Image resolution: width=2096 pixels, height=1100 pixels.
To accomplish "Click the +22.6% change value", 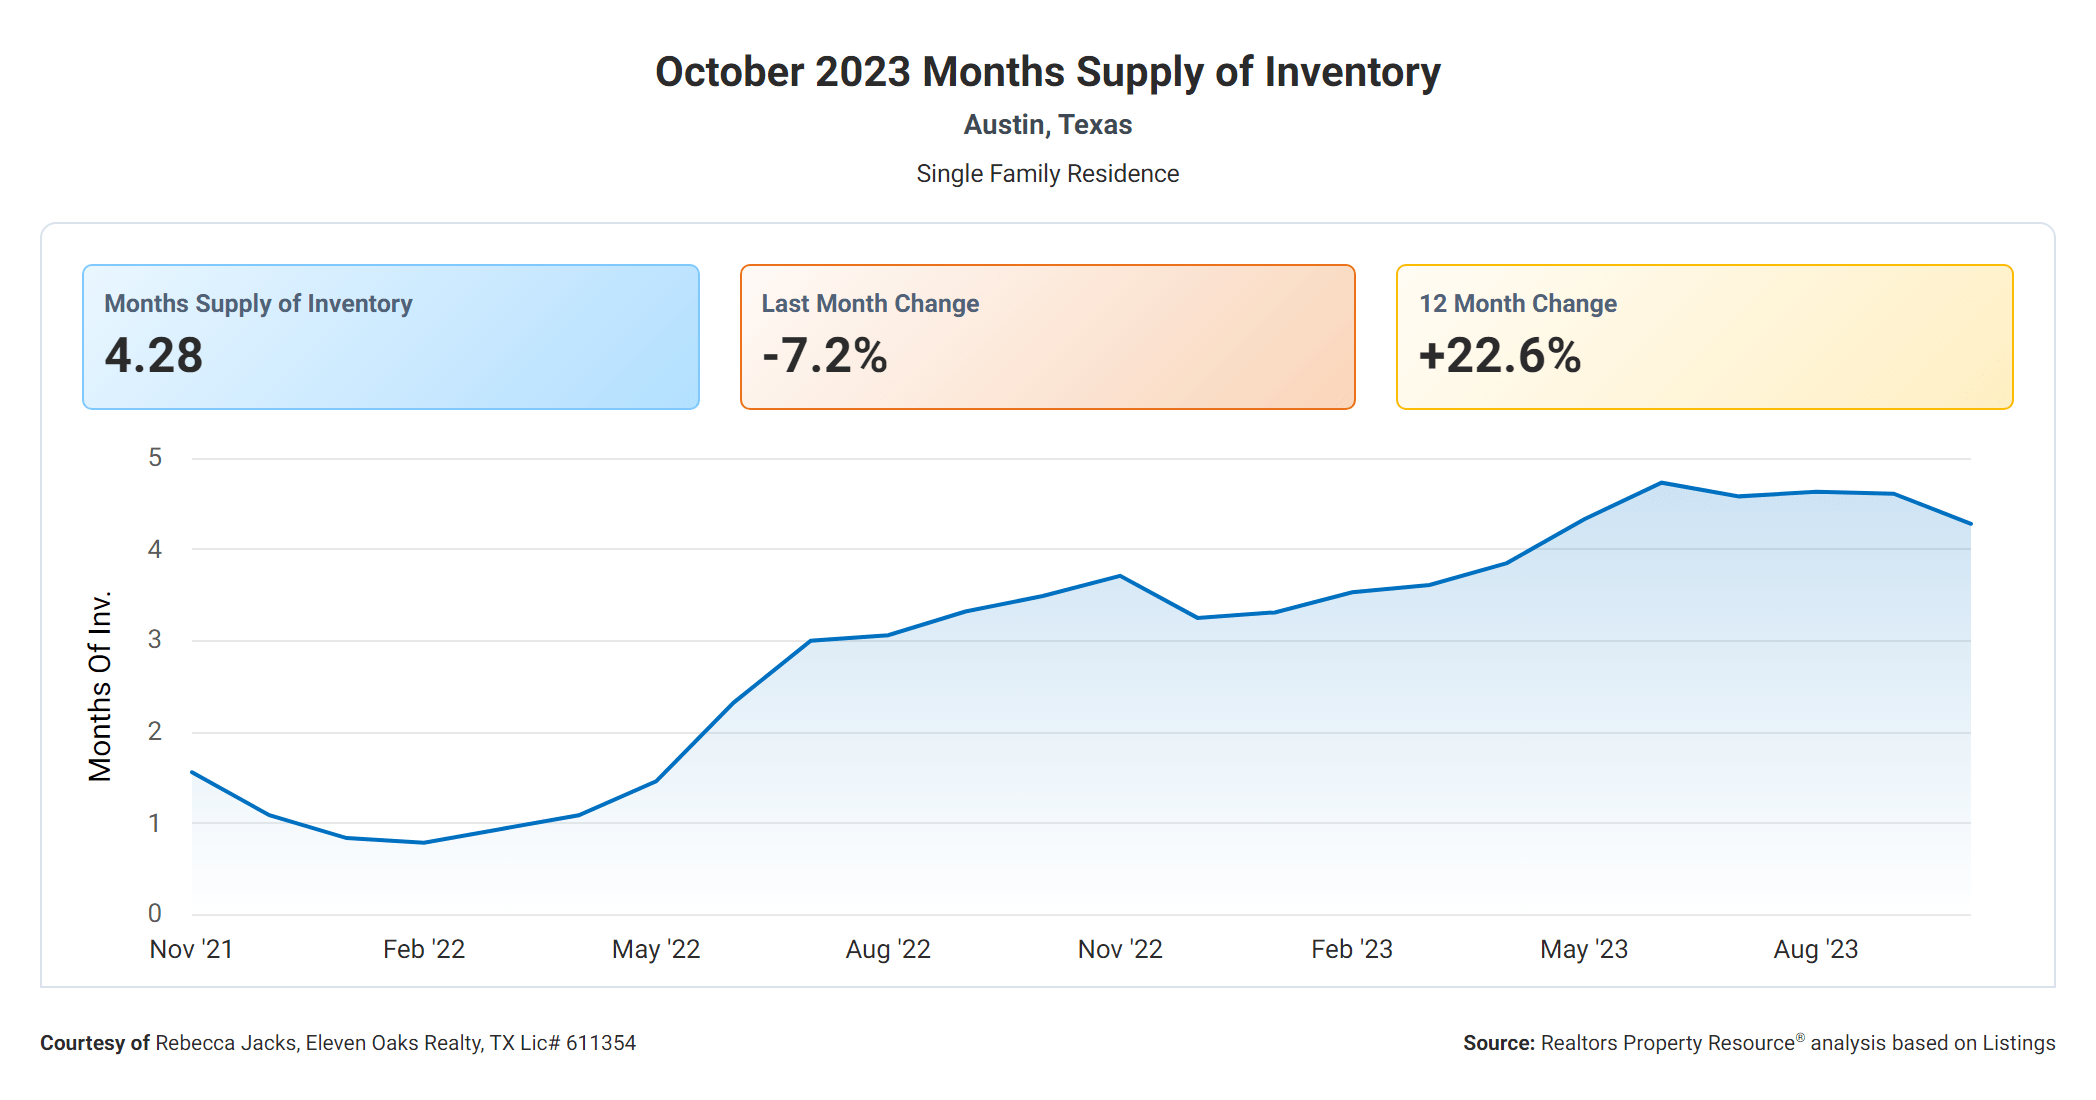I will coord(1500,356).
